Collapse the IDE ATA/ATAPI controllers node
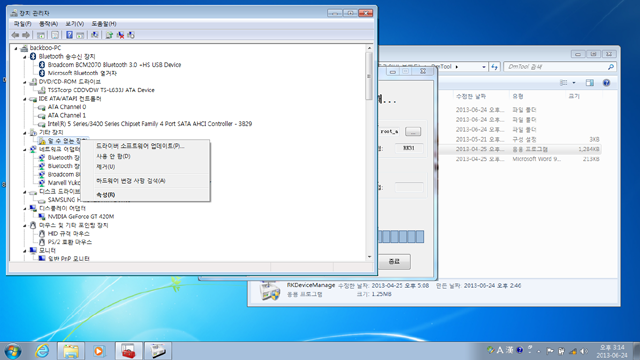 point(24,99)
